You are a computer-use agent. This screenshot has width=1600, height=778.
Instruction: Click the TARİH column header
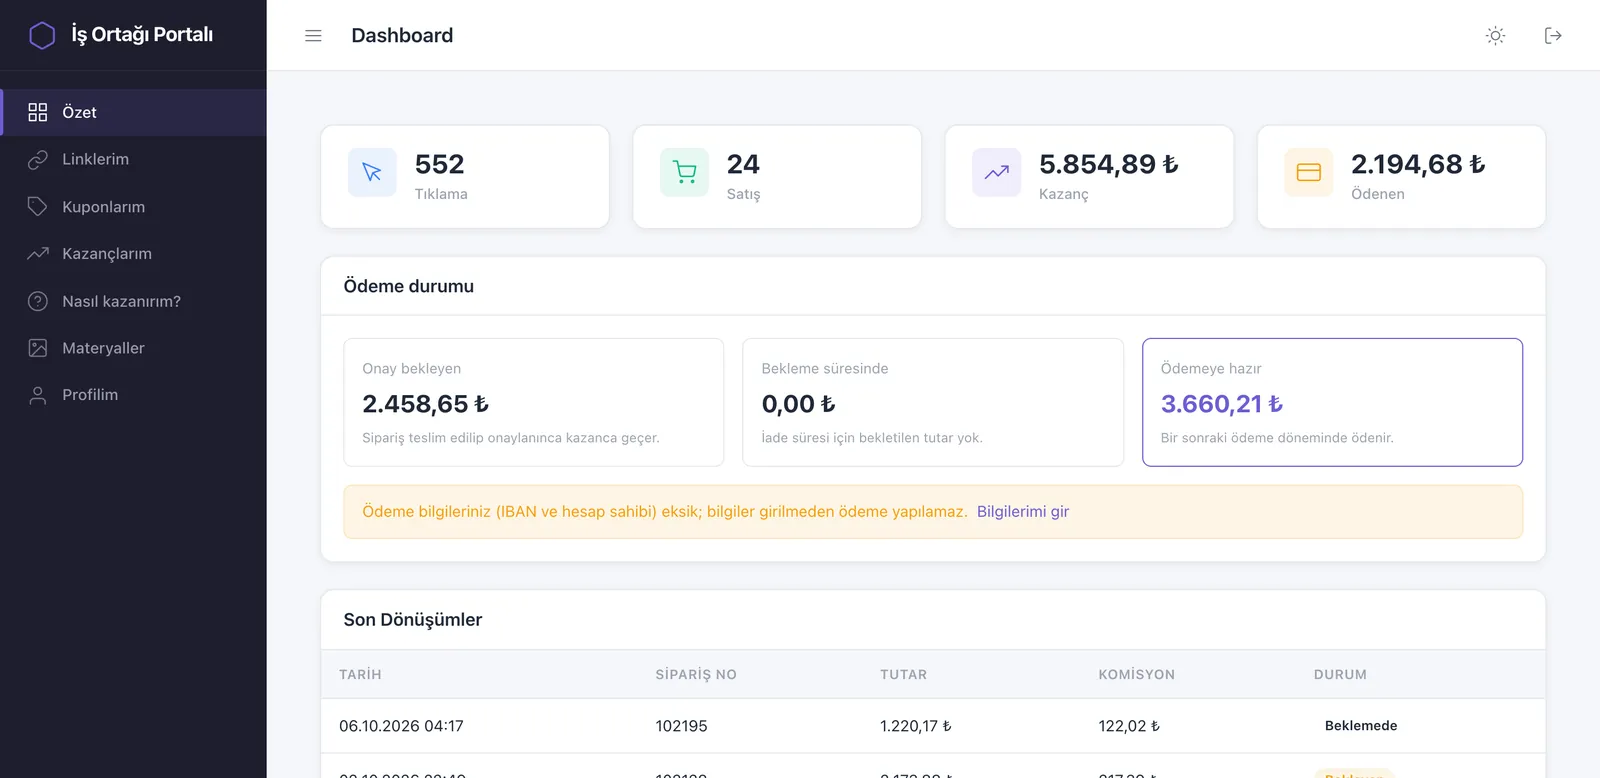(x=360, y=674)
